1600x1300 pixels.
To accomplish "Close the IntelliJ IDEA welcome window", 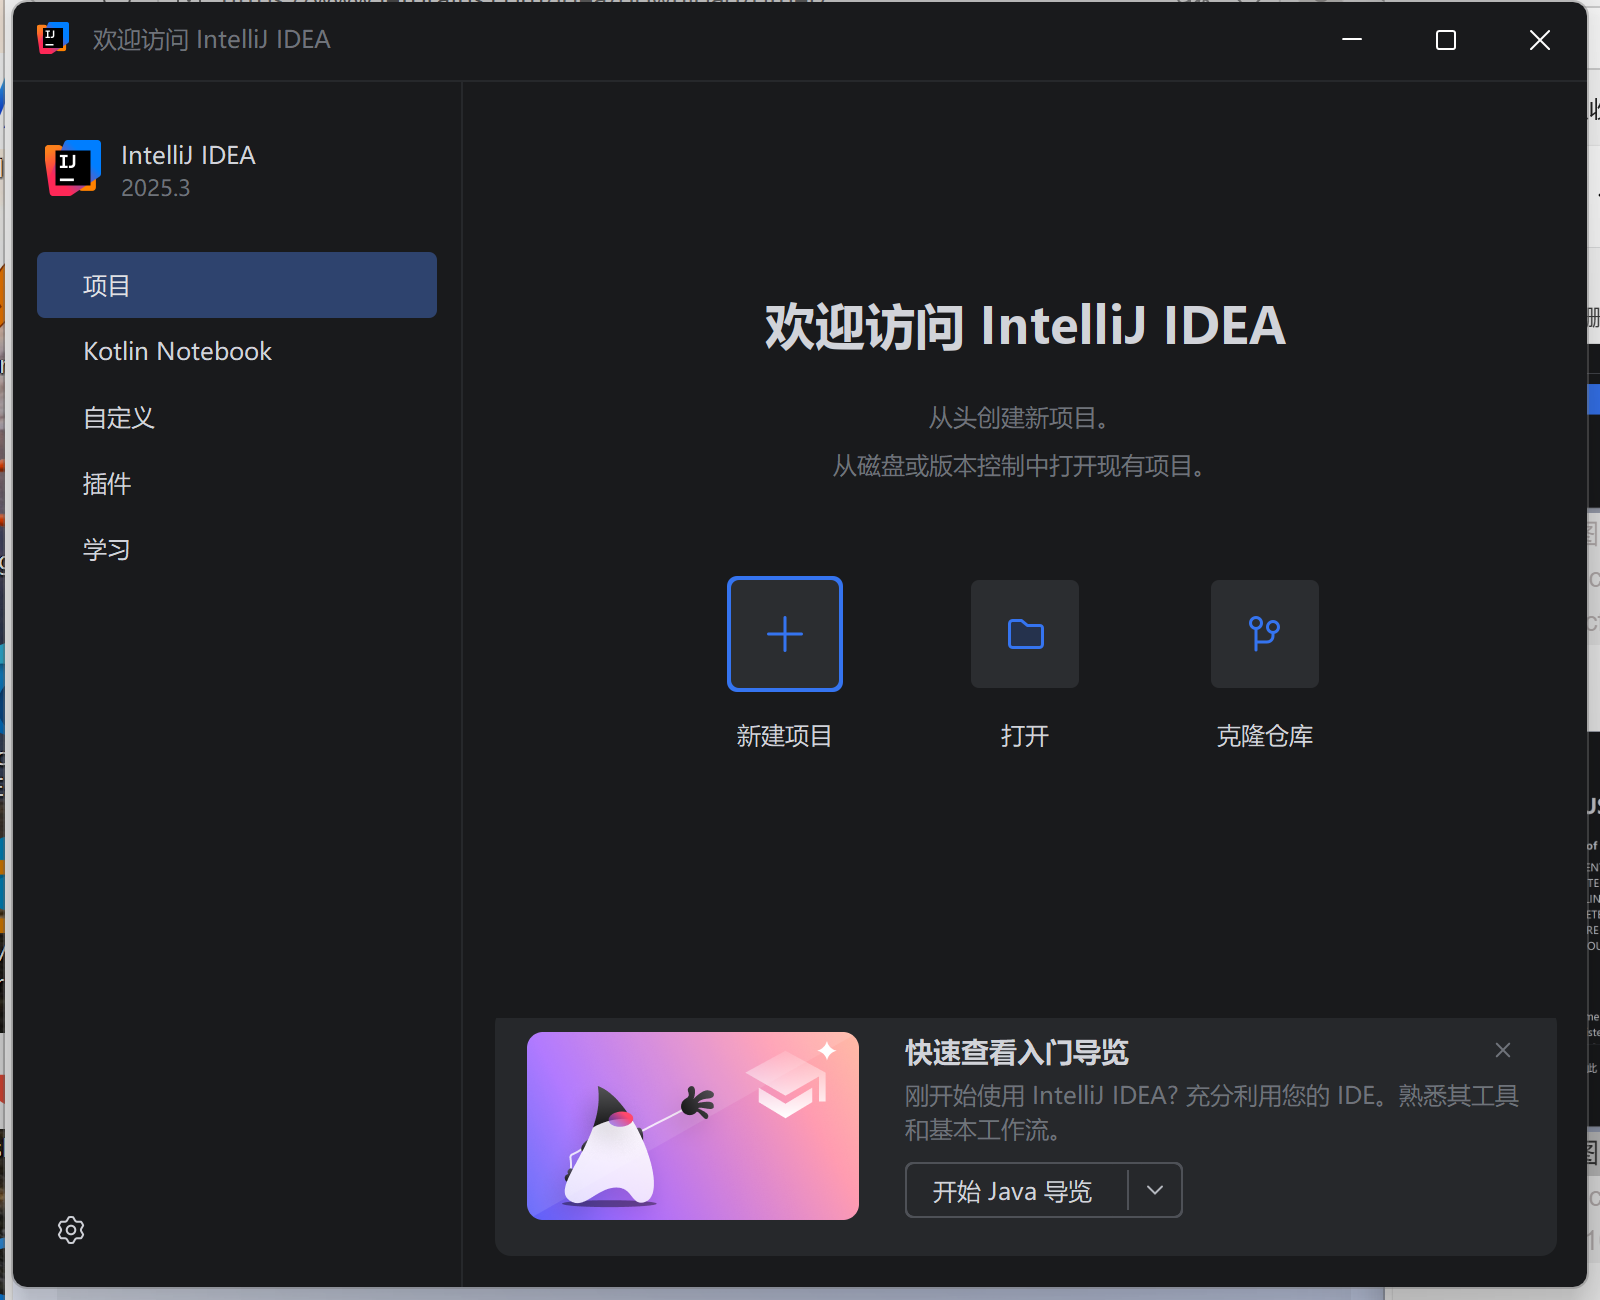I will pyautogui.click(x=1540, y=40).
